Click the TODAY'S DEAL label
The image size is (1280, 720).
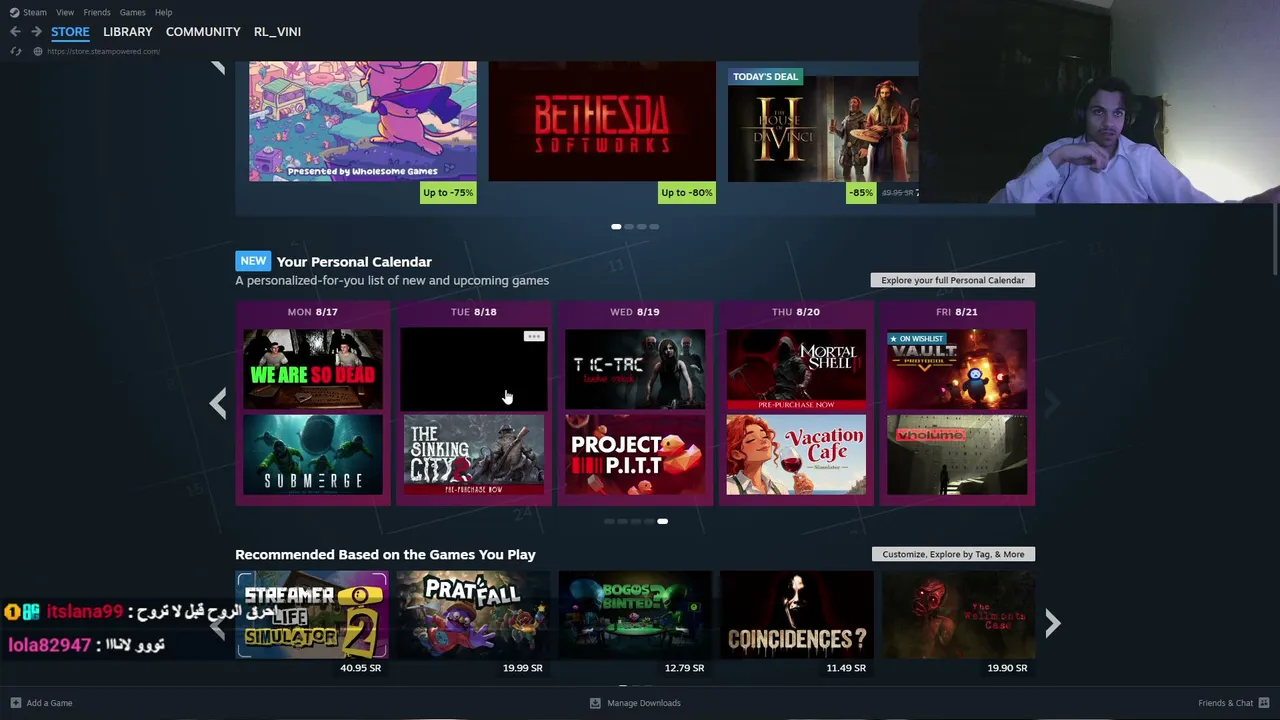[765, 77]
